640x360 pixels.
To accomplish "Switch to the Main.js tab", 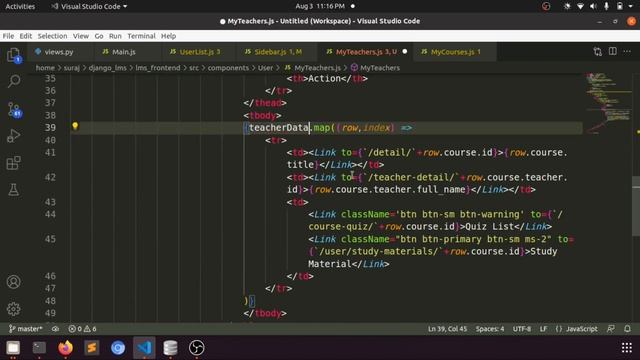I will [124, 52].
